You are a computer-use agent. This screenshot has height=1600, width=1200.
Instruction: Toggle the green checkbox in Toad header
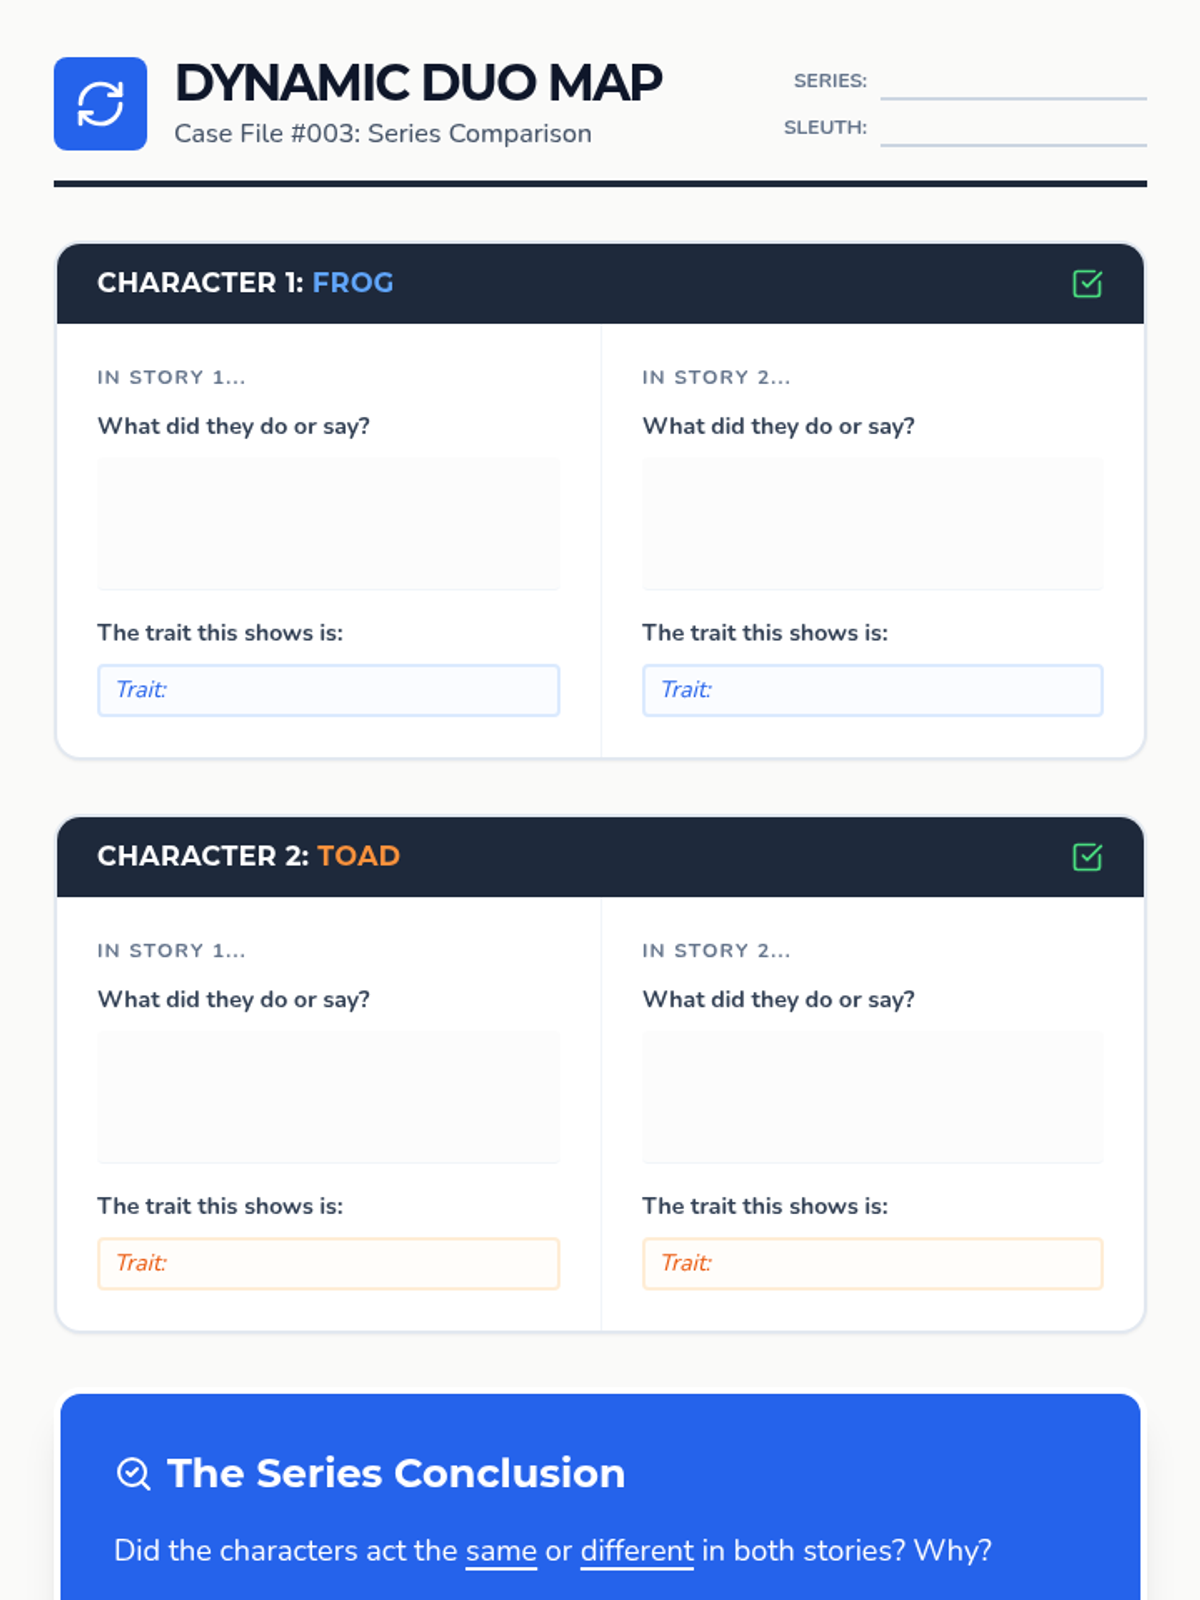1087,857
